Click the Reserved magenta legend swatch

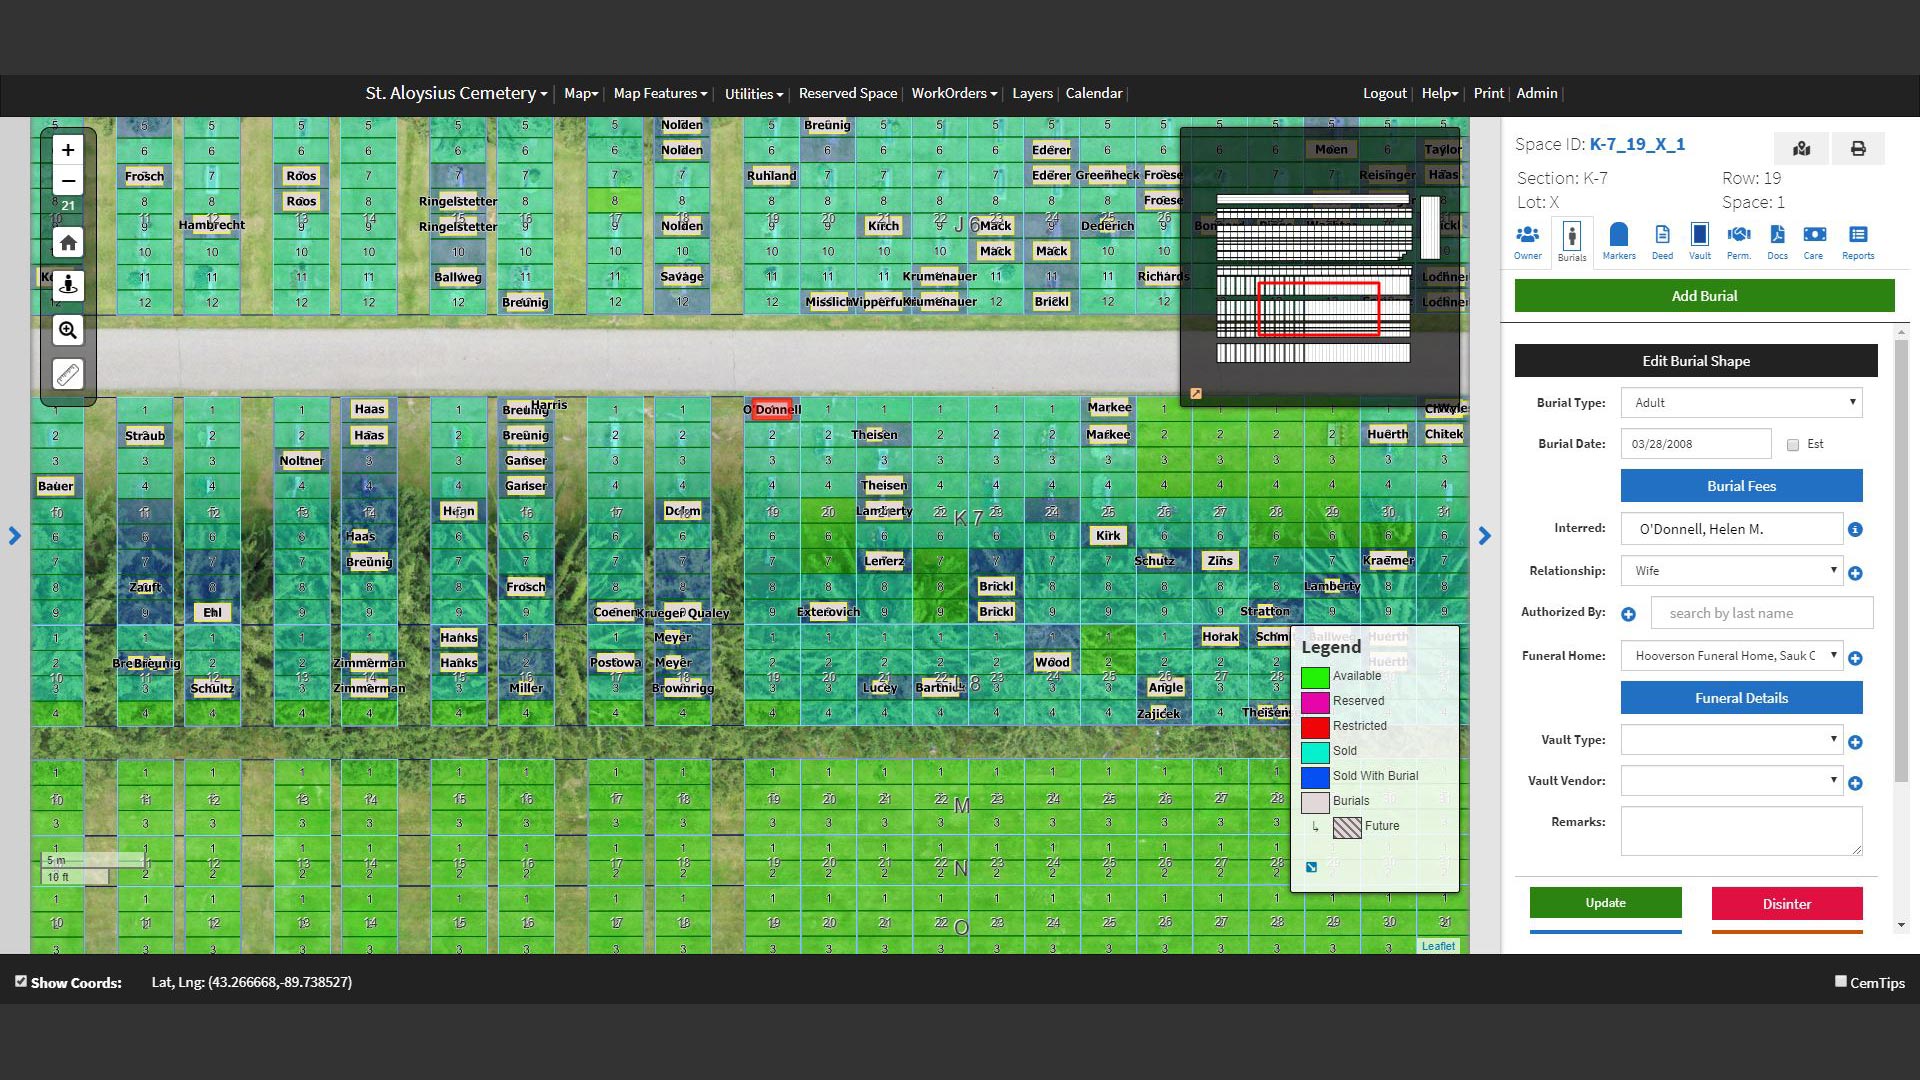click(1315, 702)
